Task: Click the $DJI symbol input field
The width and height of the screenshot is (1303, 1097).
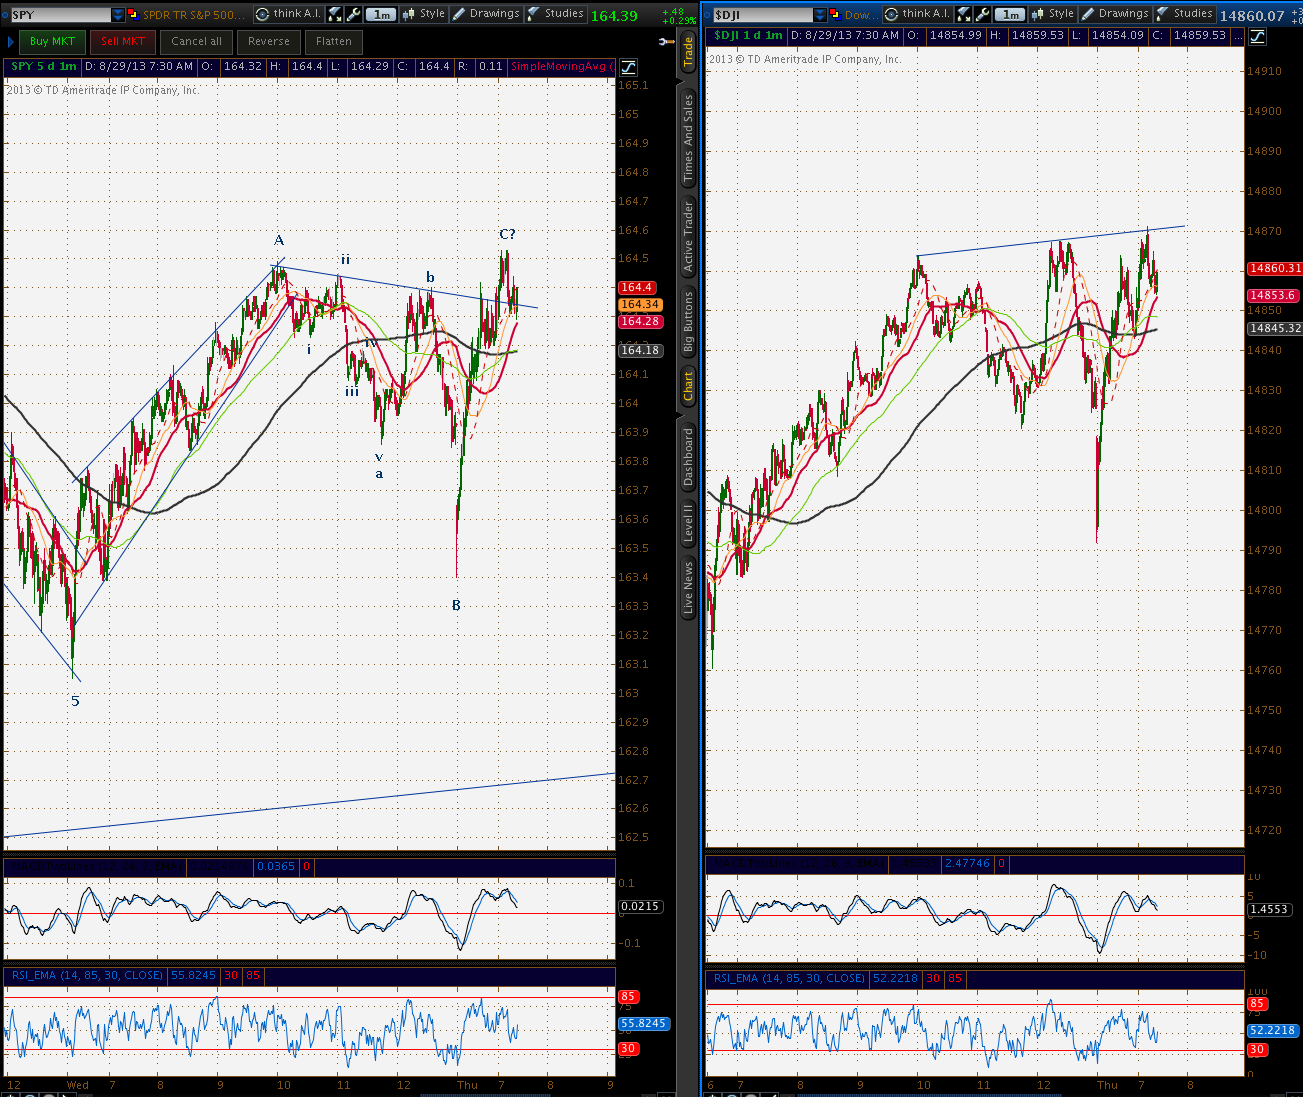Action: (762, 15)
